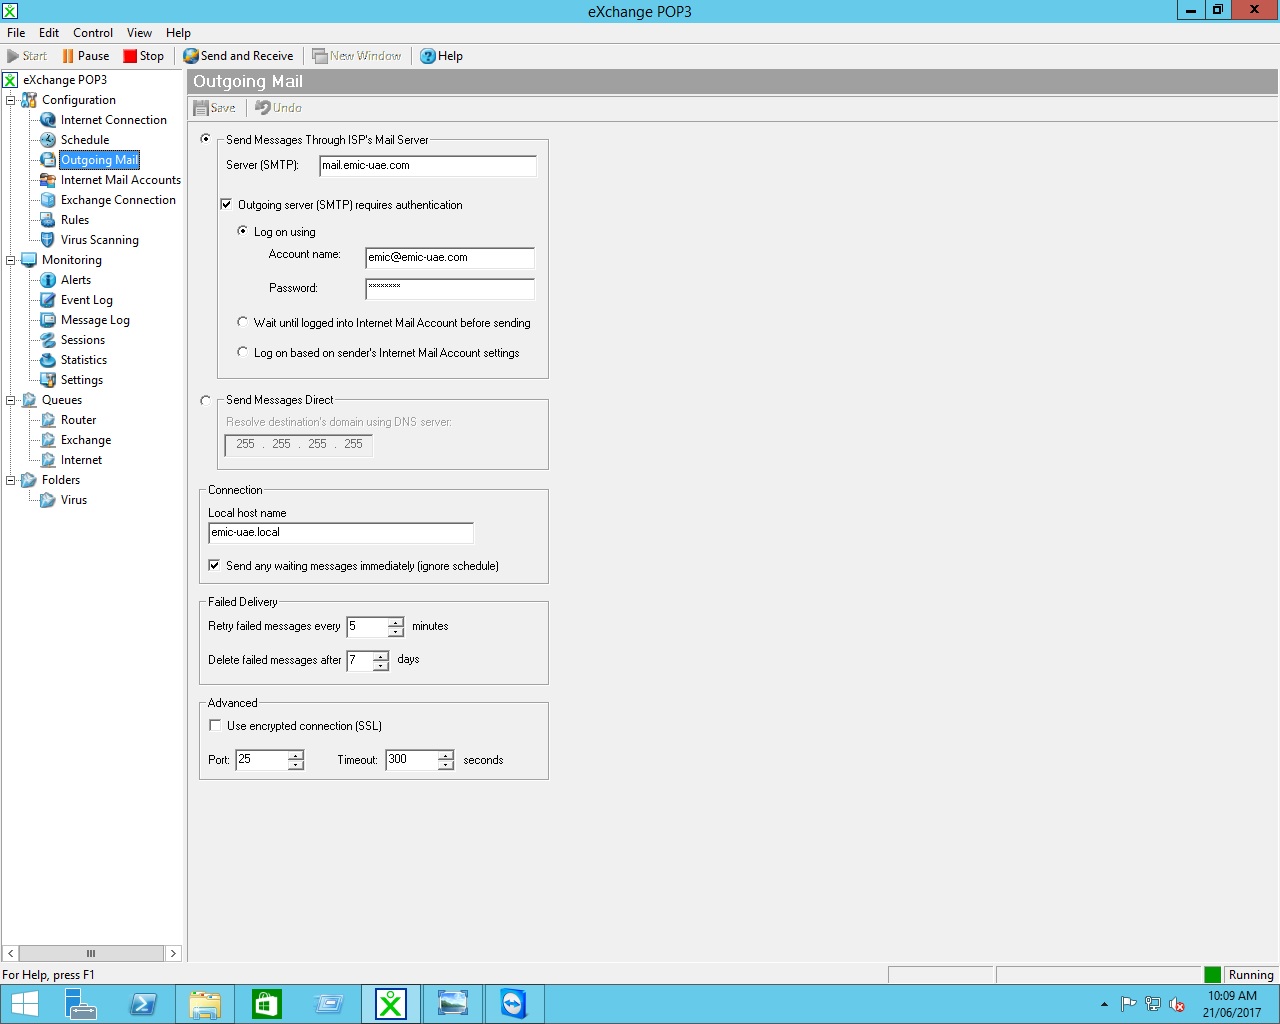Enable Use encrypted connection (SSL)
1280x1024 pixels.
(x=215, y=726)
